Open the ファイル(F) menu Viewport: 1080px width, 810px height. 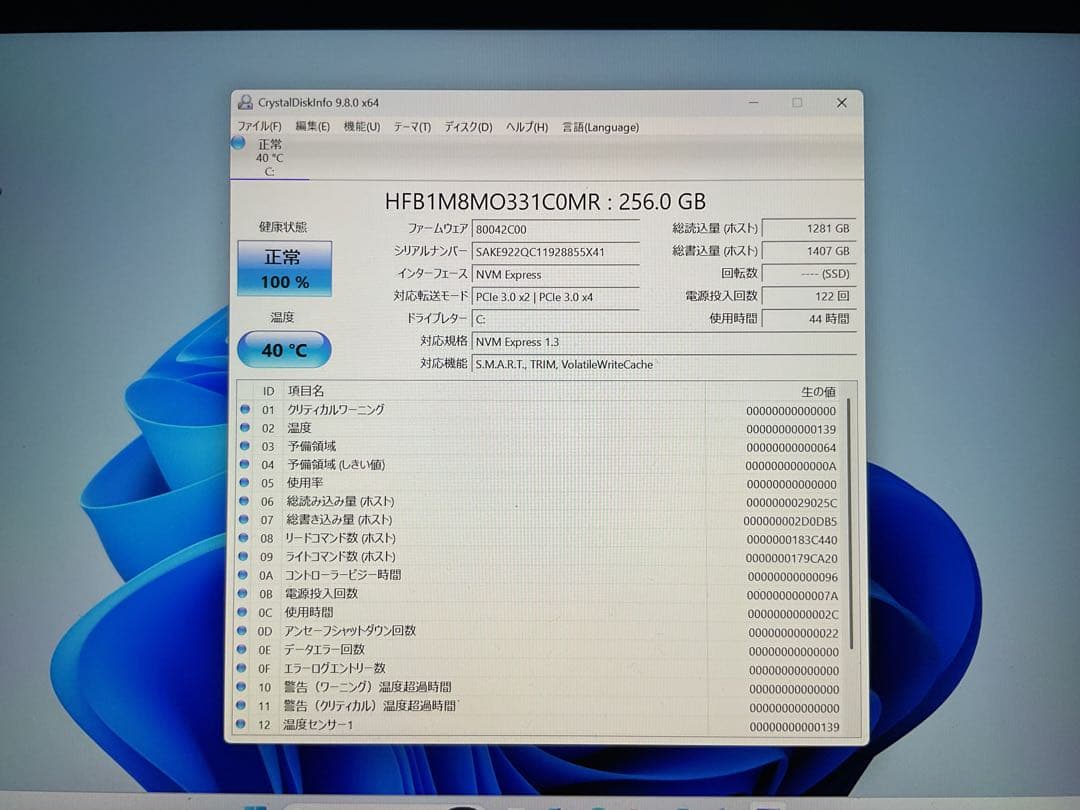click(x=259, y=127)
